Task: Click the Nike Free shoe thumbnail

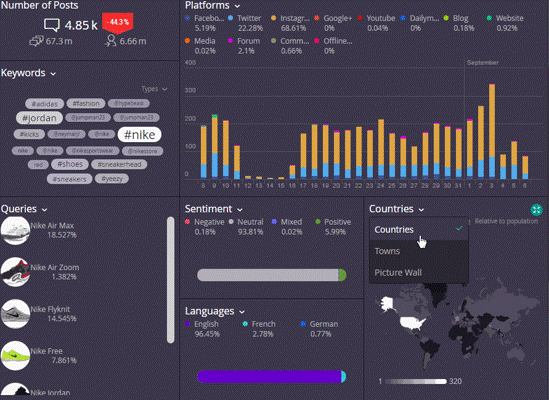Action: pos(15,356)
